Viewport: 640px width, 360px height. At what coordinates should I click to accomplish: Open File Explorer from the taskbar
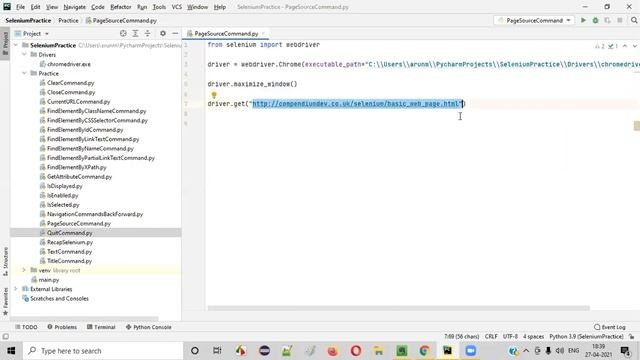click(379, 351)
